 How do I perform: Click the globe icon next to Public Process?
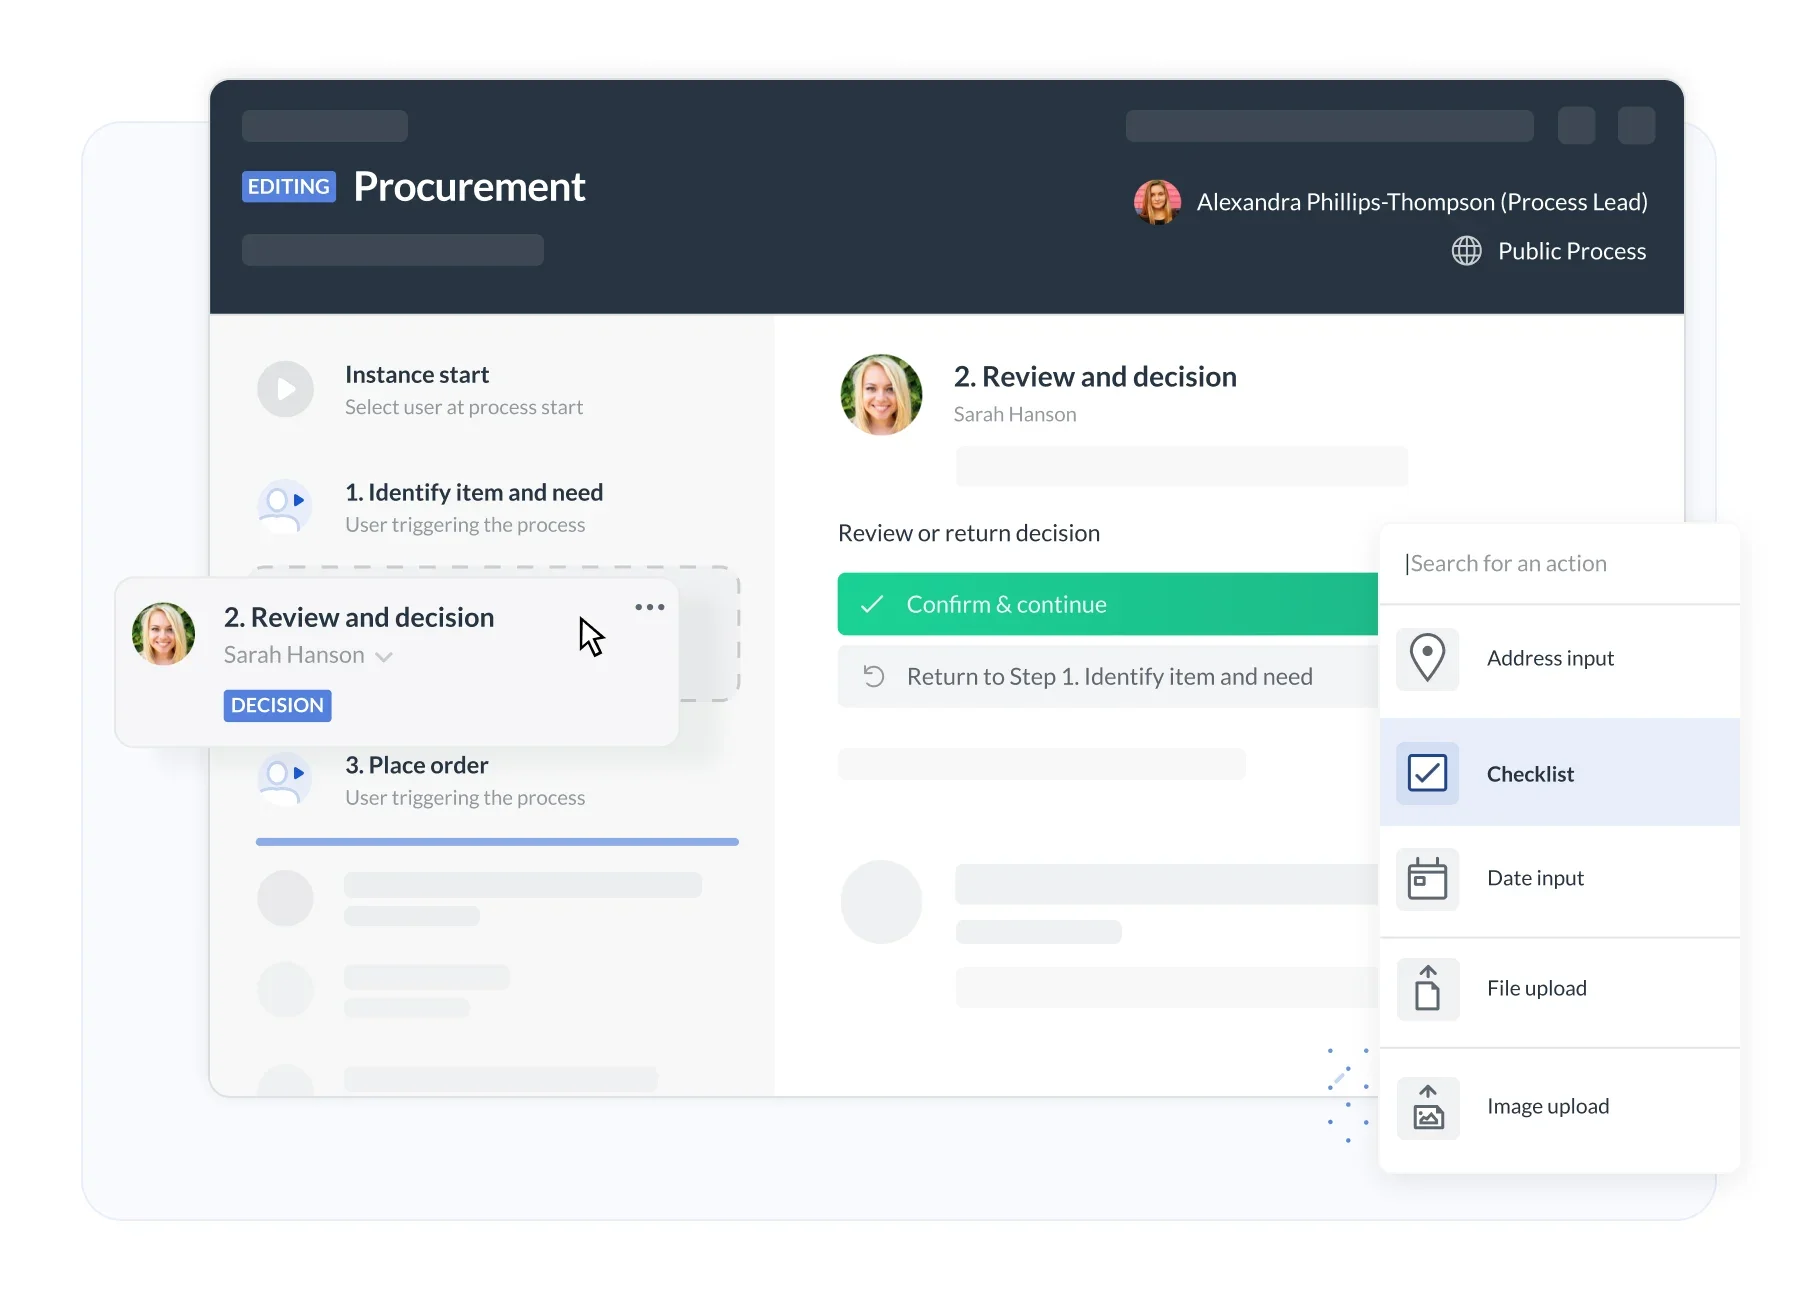(1467, 251)
